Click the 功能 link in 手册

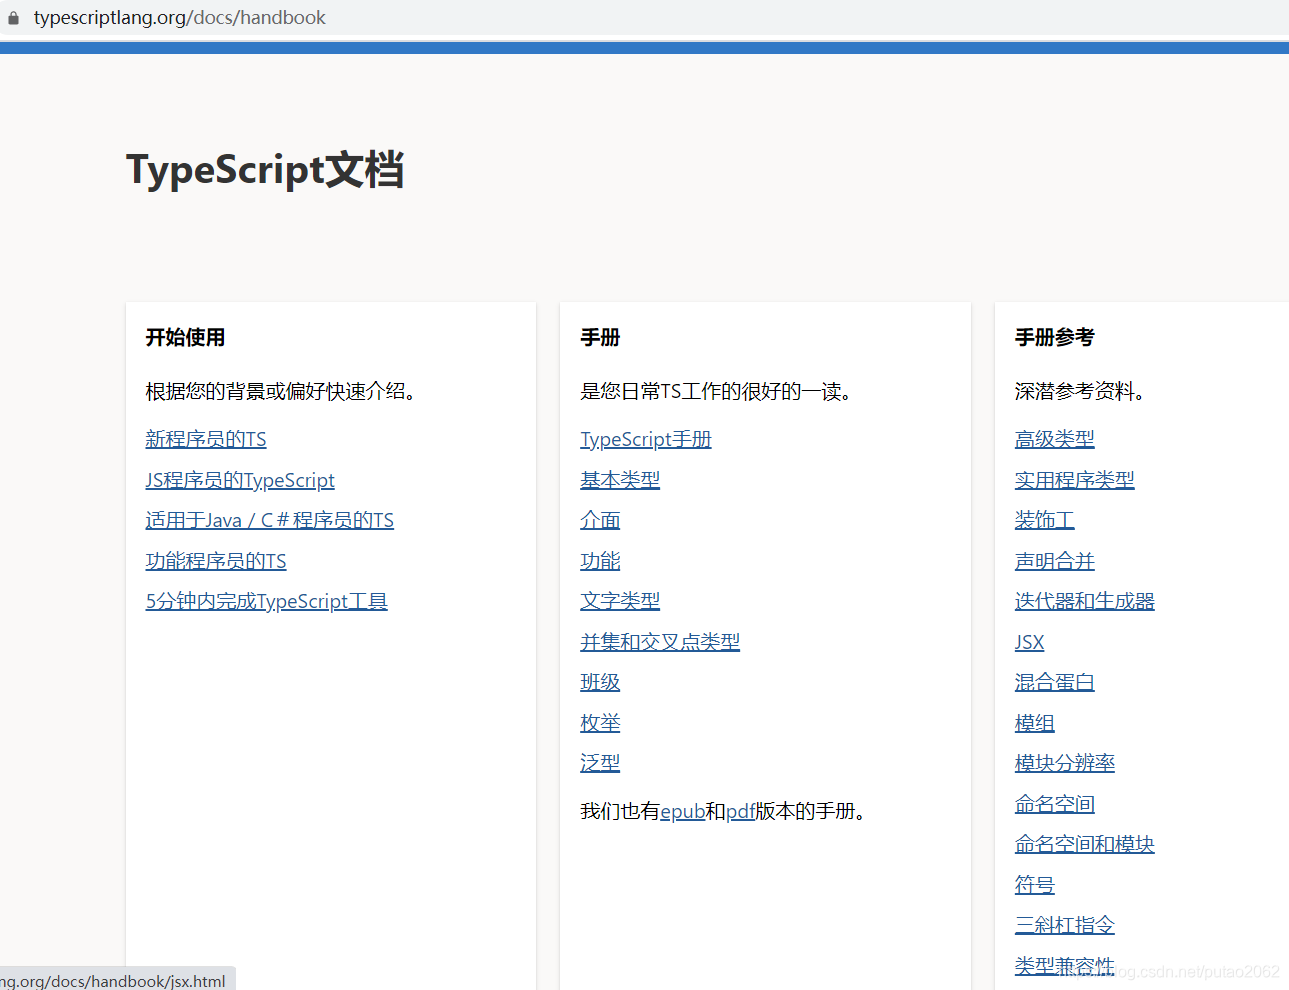[x=600, y=561]
